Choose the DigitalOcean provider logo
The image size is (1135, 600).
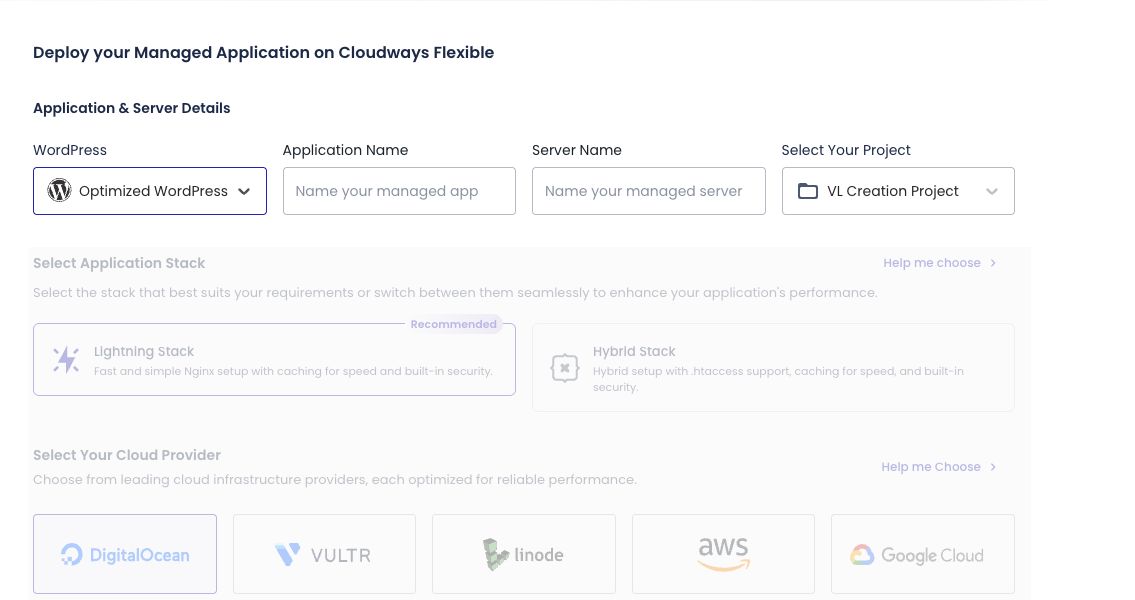click(x=125, y=555)
